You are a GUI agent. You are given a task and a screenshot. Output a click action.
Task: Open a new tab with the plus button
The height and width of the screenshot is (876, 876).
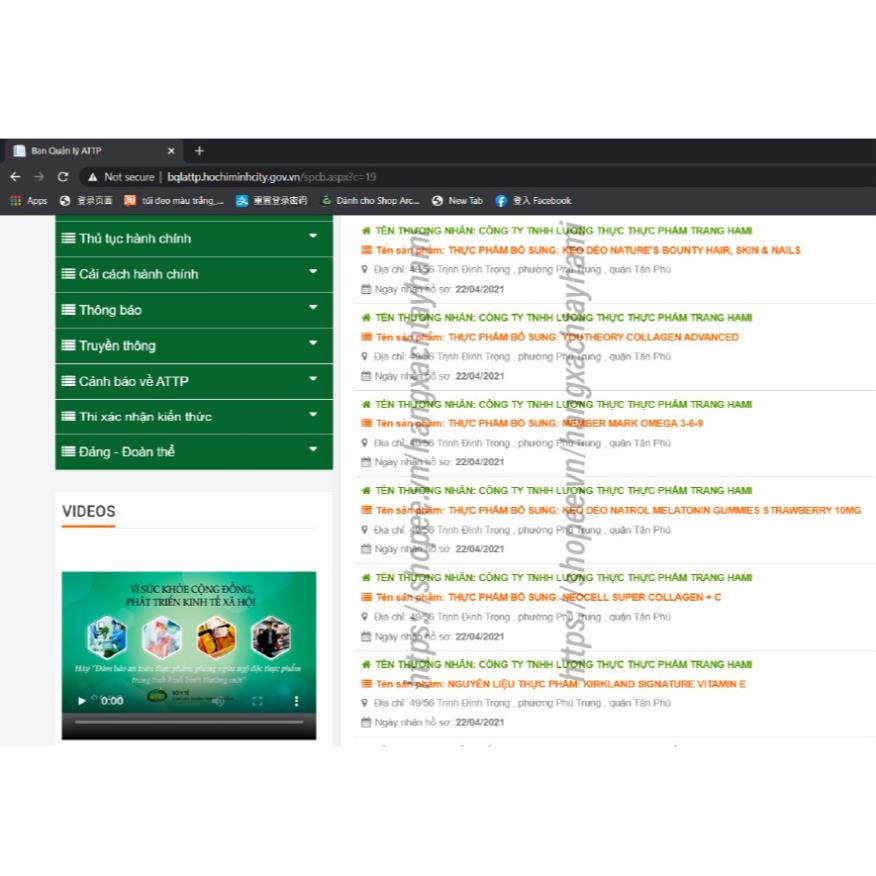[x=199, y=151]
